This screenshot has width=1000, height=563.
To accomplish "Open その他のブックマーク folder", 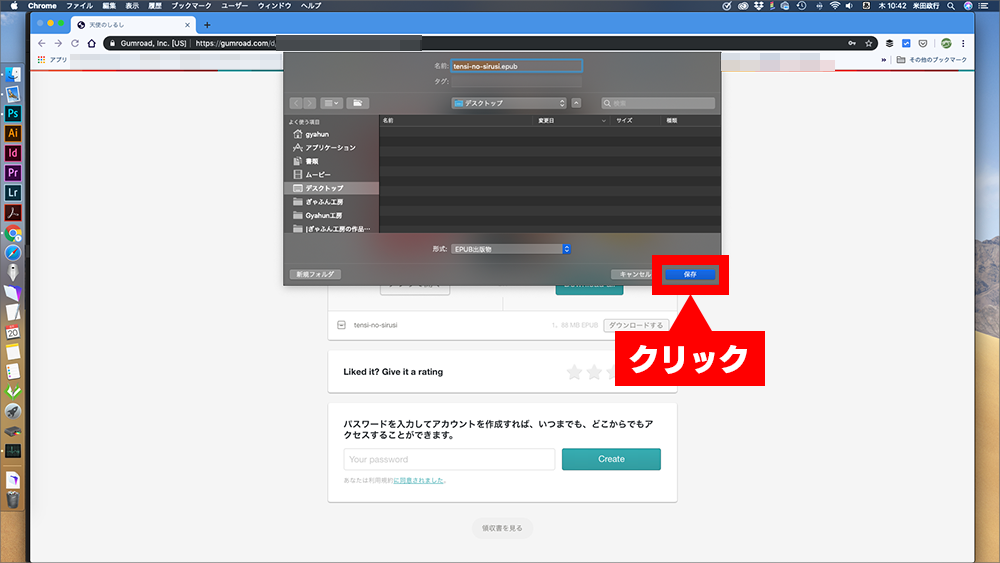I will [932, 59].
